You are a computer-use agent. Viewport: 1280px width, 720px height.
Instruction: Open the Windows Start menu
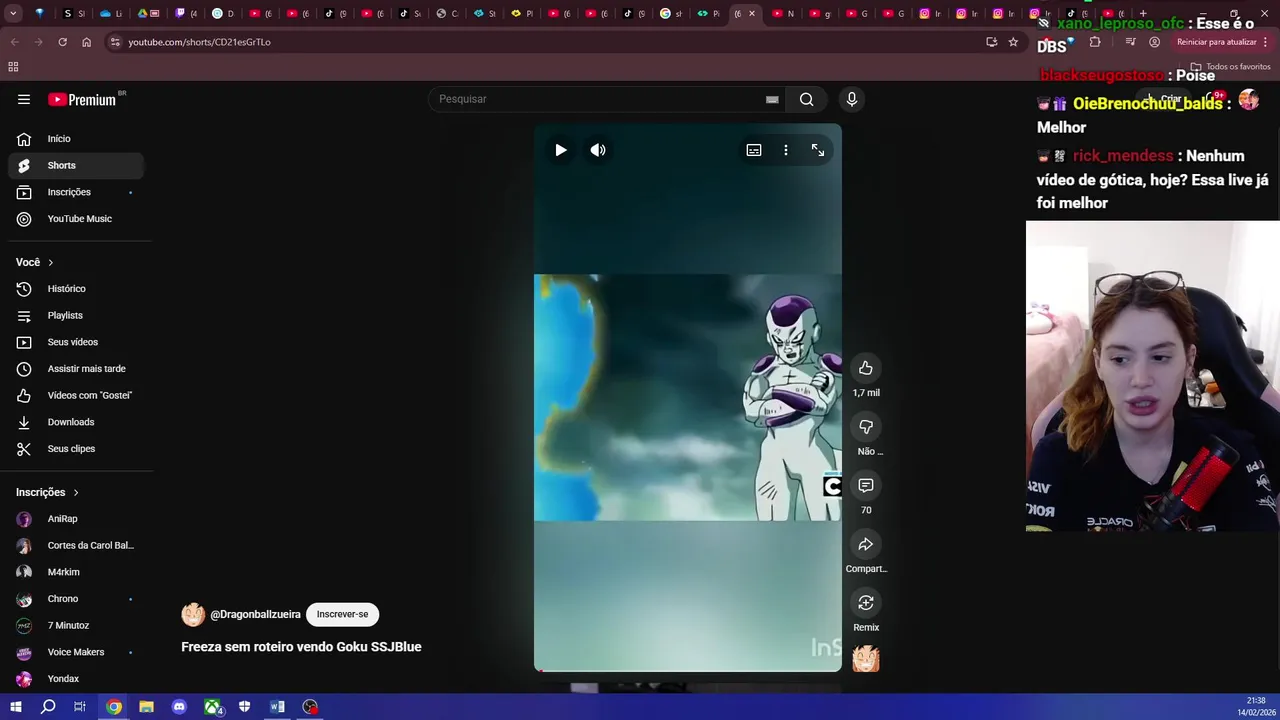pyautogui.click(x=15, y=707)
